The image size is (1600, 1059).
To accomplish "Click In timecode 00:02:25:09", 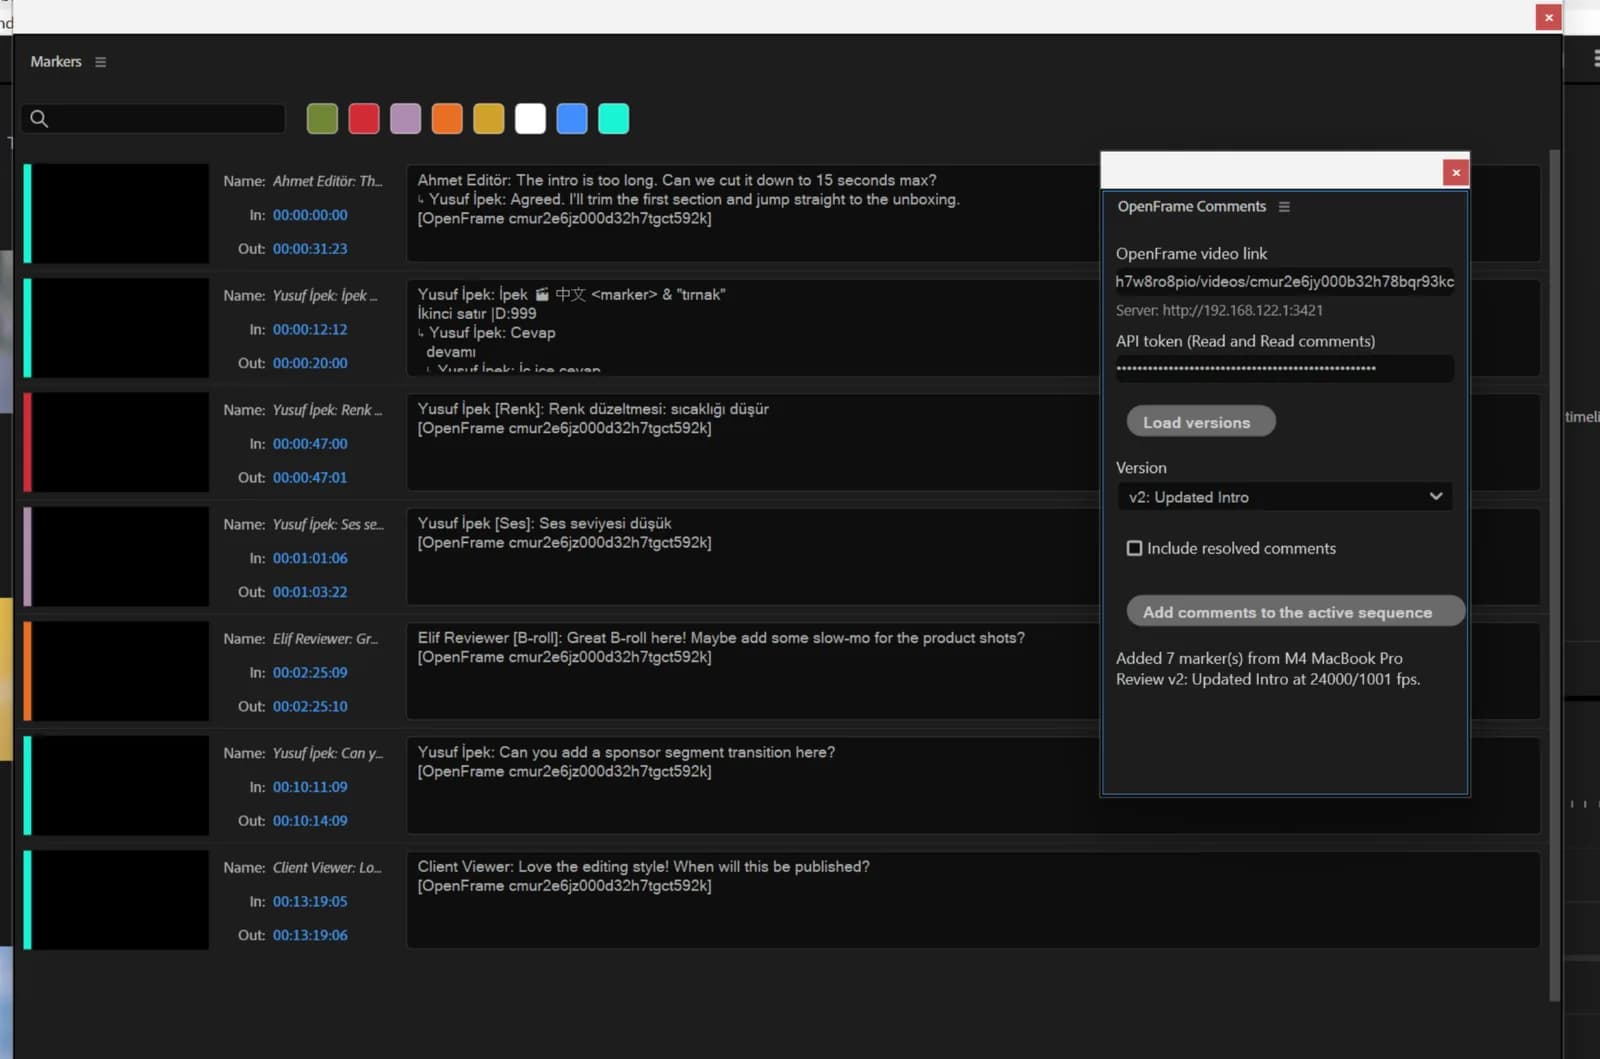I will coord(310,673).
